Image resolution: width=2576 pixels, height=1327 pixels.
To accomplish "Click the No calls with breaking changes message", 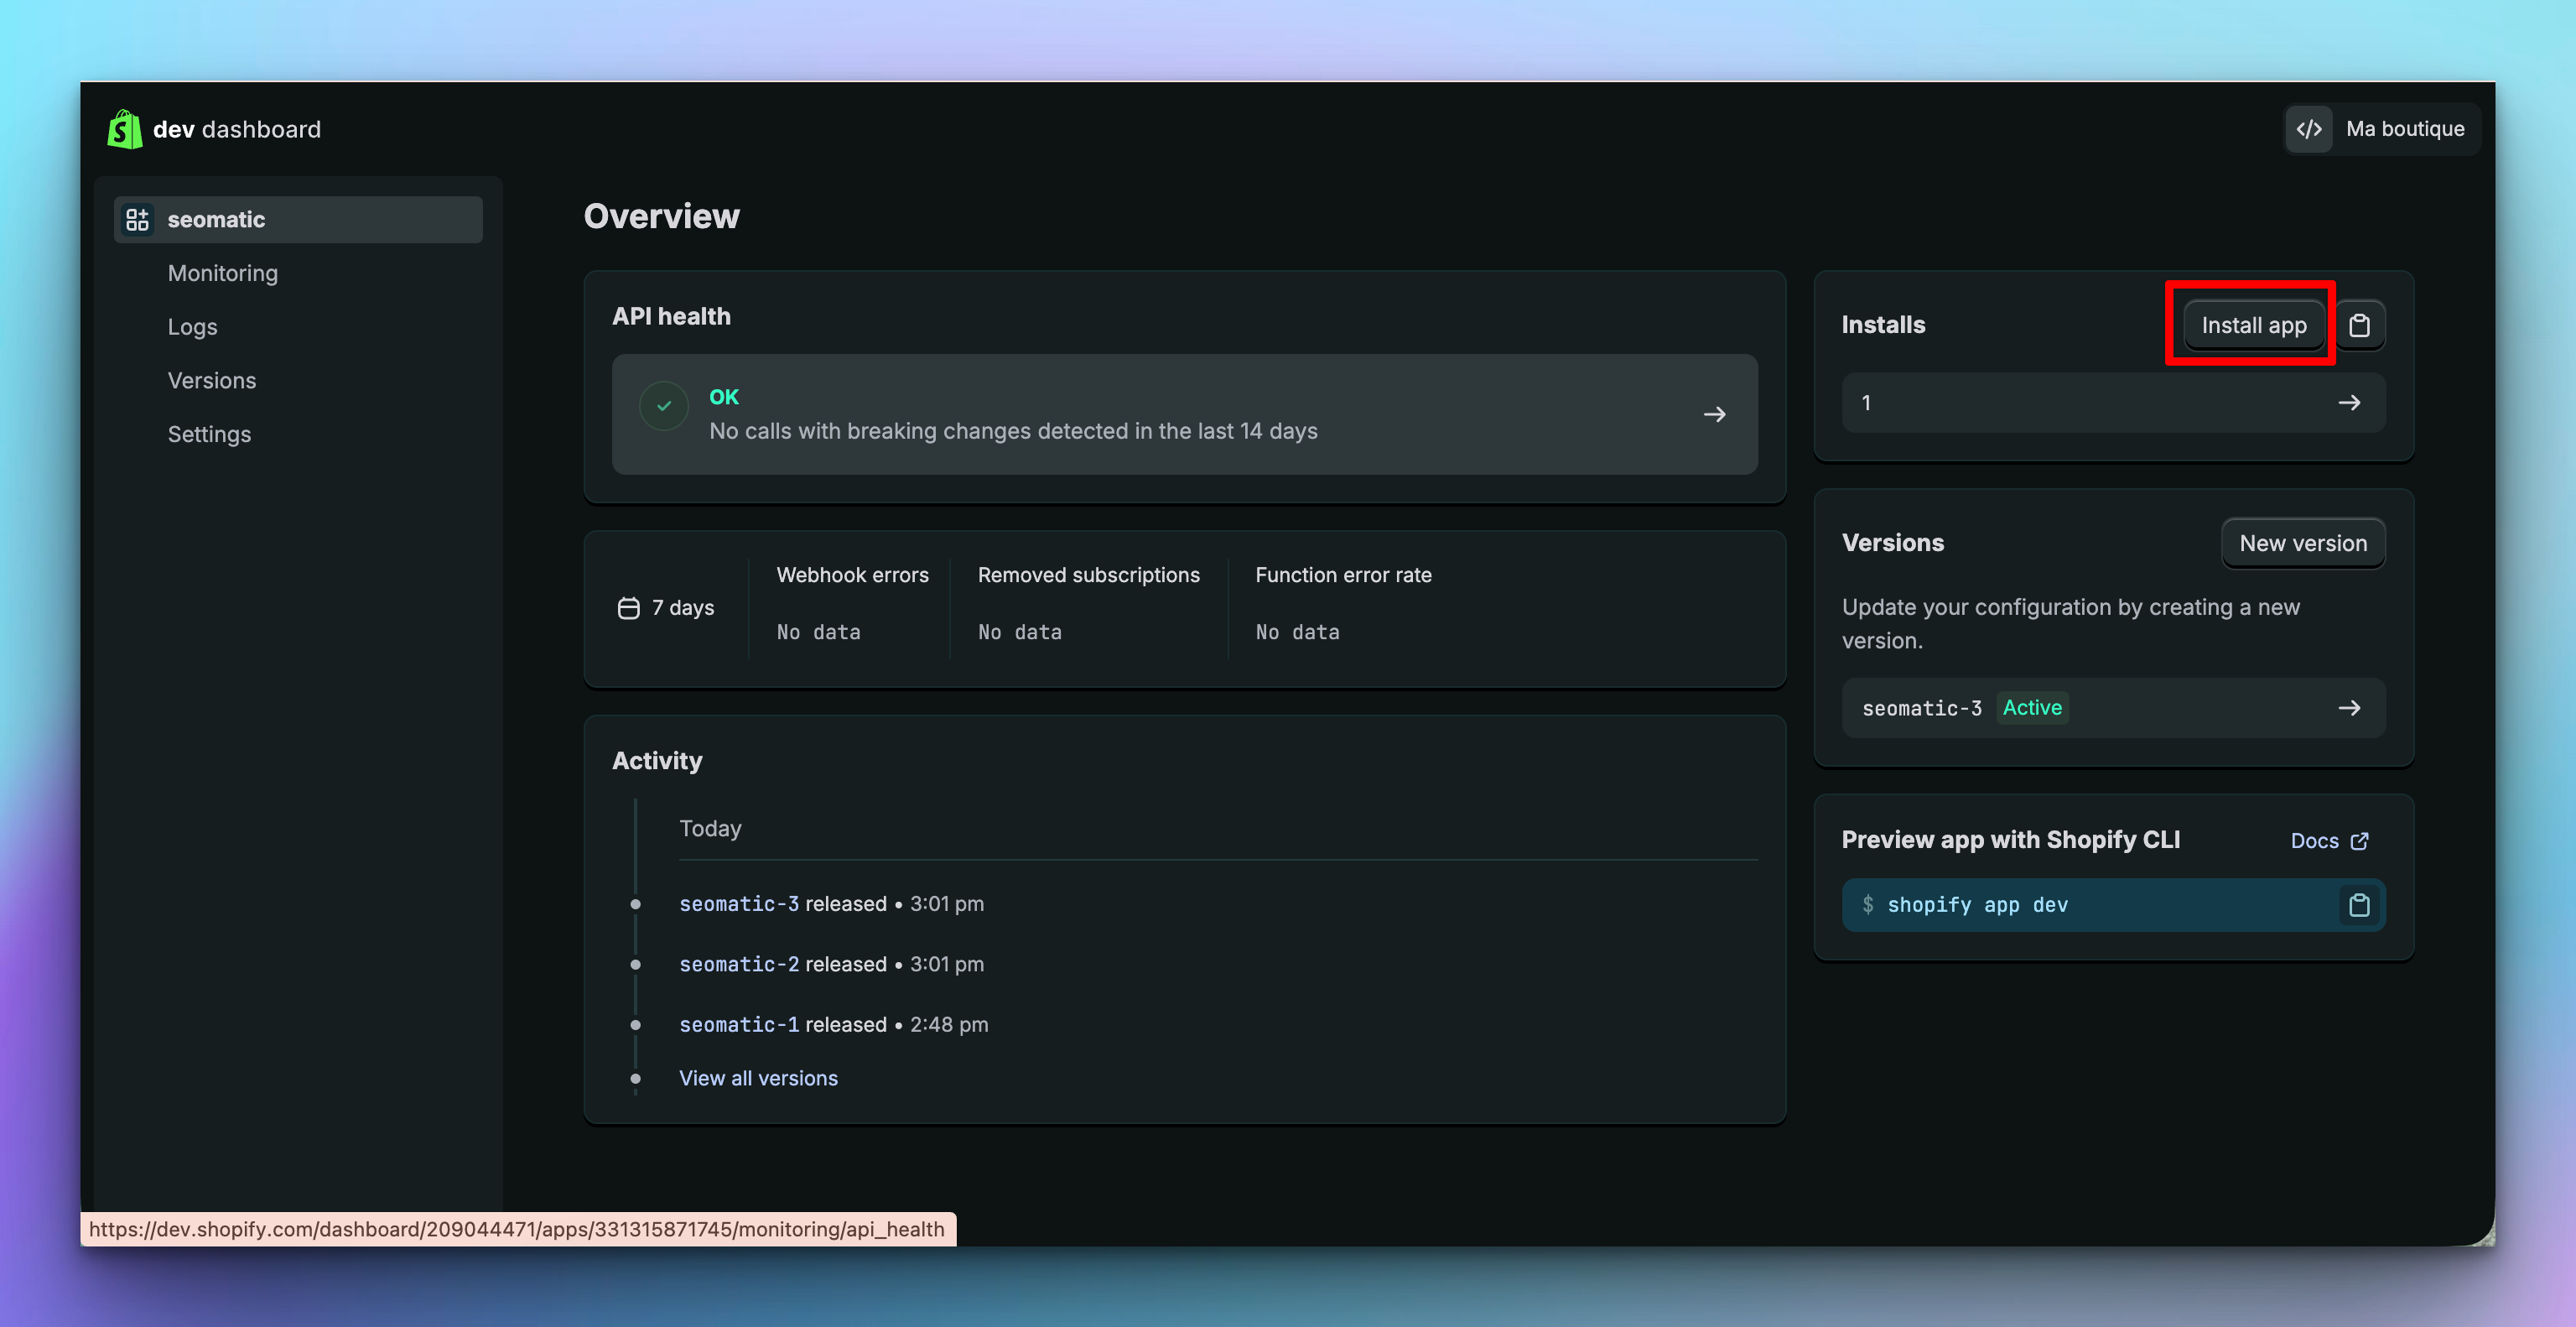I will 1013,431.
